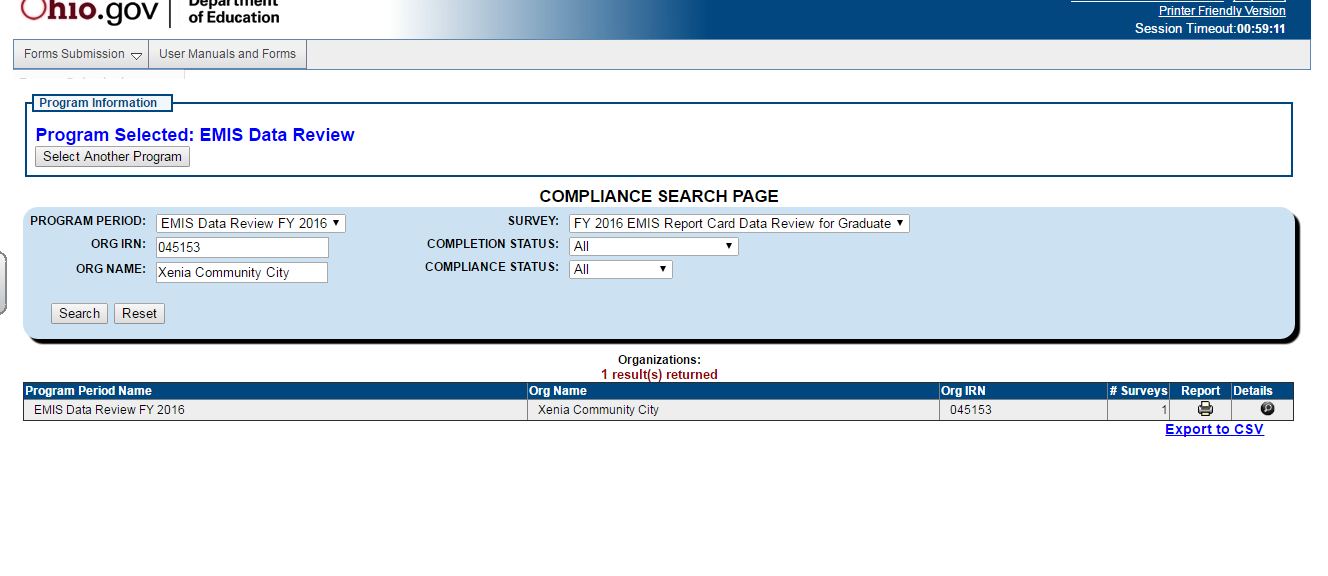Click into the Org Name text field
This screenshot has width=1328, height=576.
(x=242, y=272)
